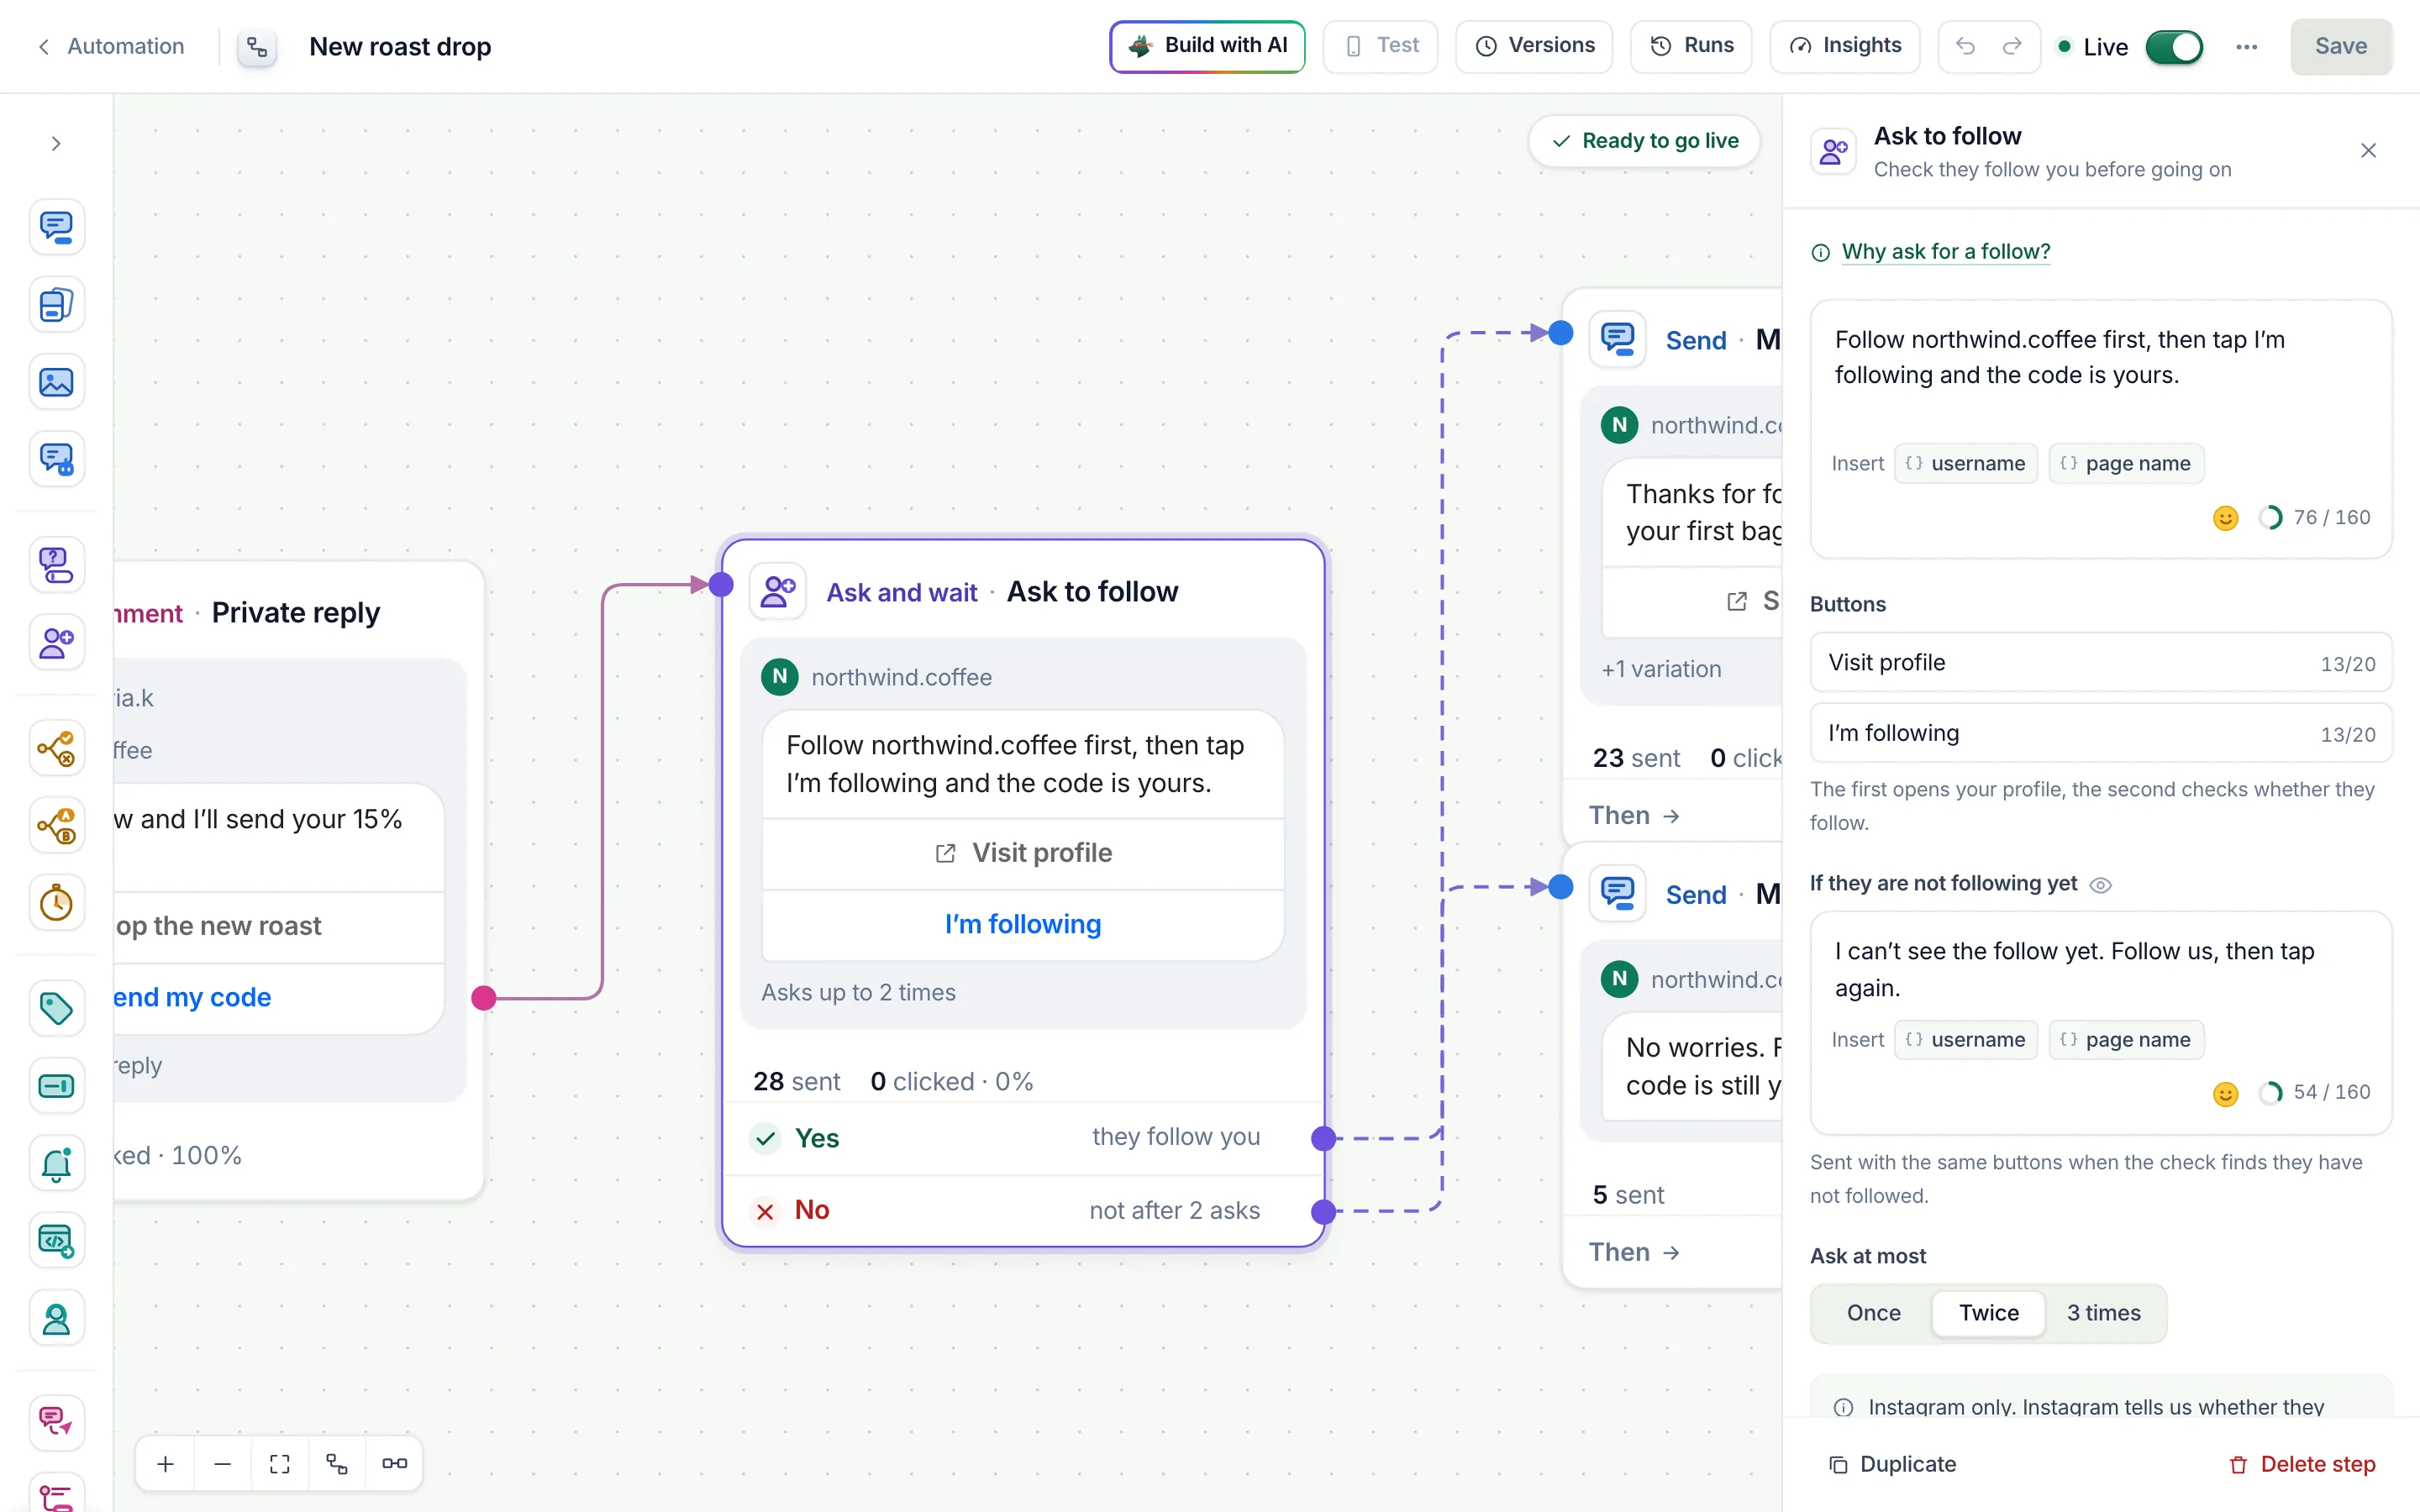Insert page name into the follow message

(2126, 464)
